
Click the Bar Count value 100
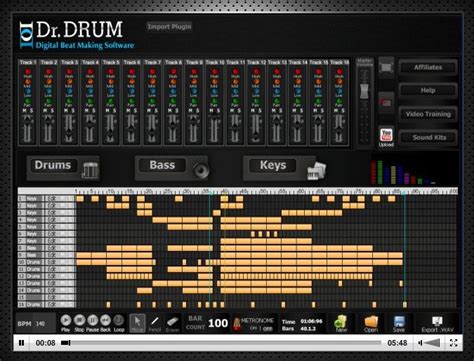(218, 323)
